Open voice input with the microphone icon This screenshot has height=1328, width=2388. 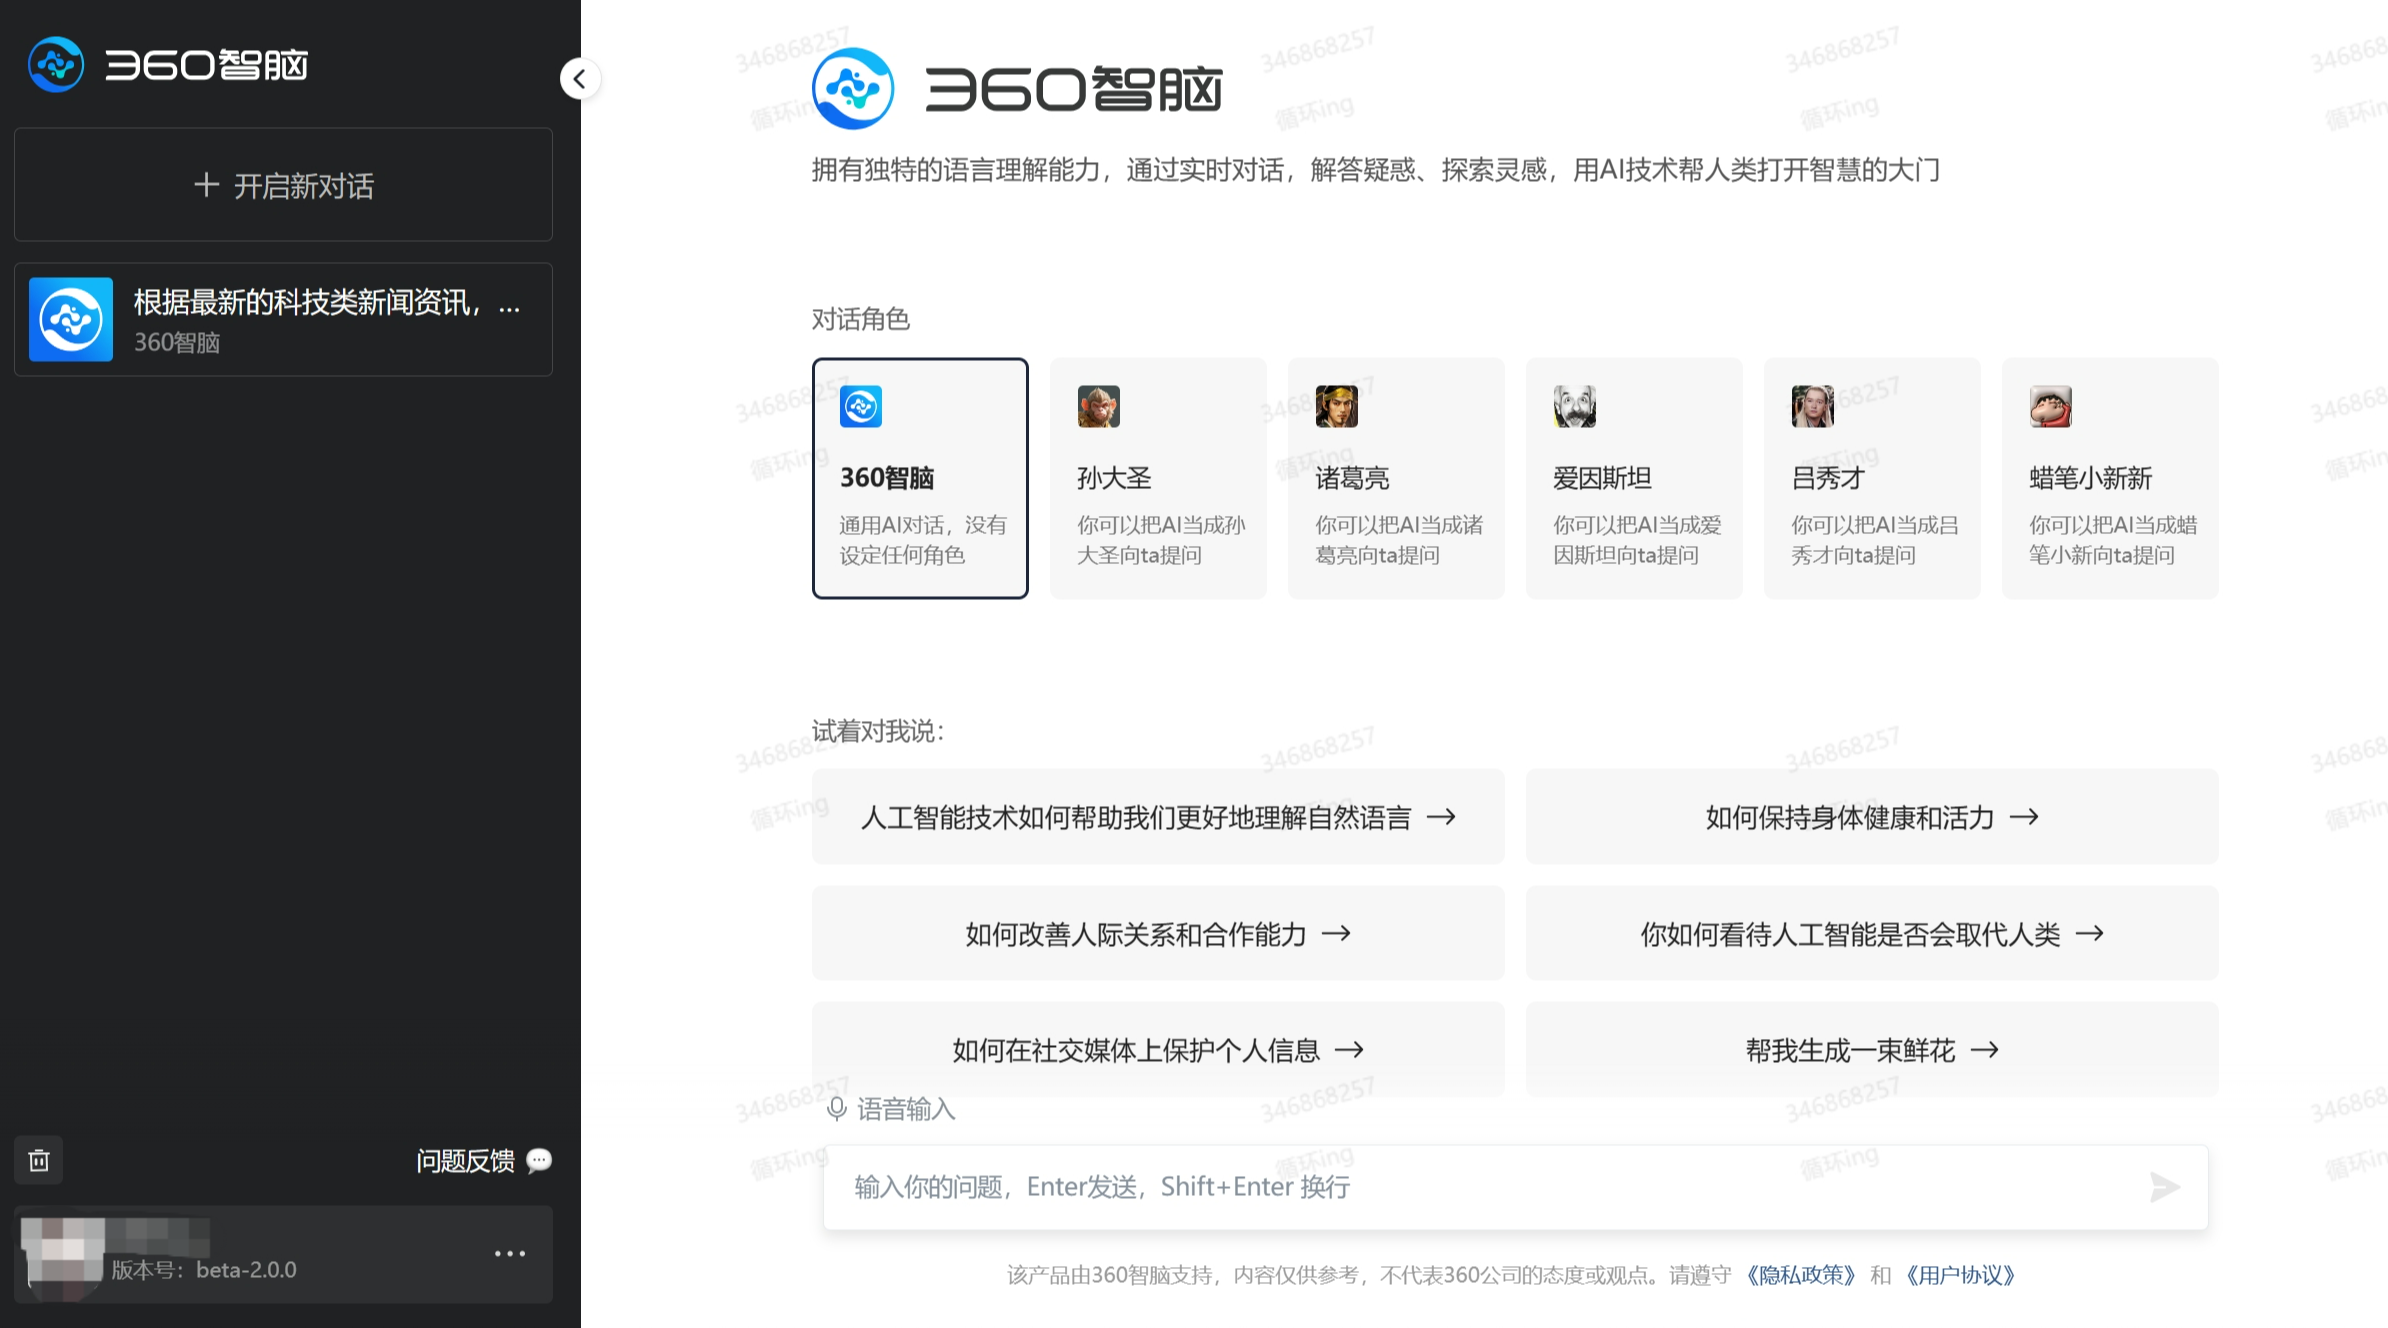click(836, 1109)
